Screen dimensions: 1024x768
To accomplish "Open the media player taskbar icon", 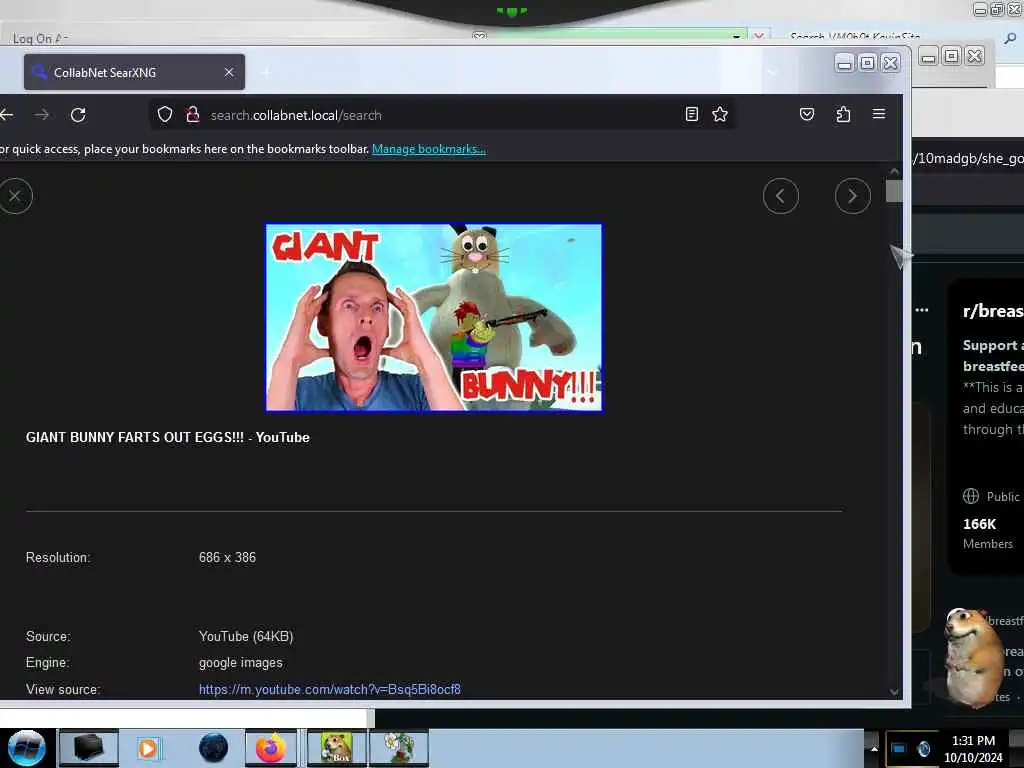I will pos(148,748).
